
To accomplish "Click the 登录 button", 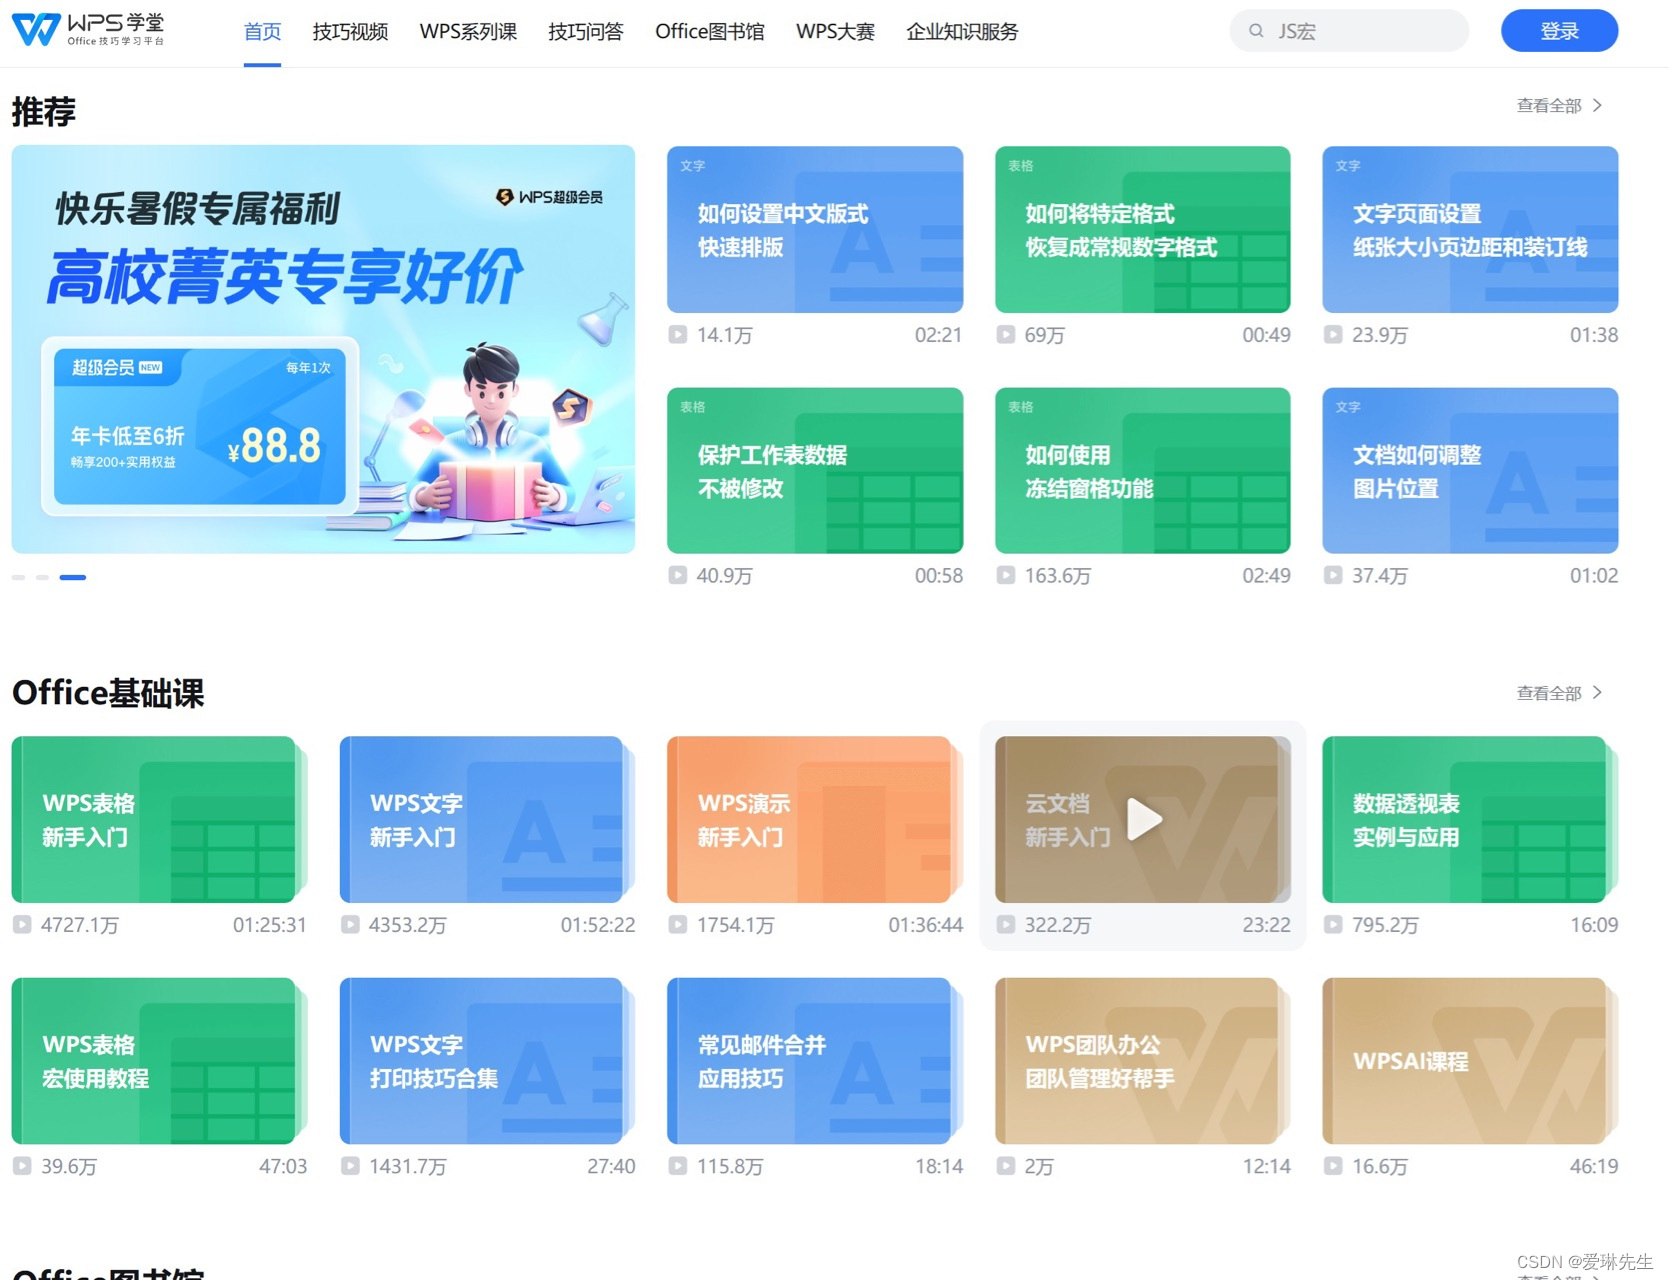I will [1559, 31].
